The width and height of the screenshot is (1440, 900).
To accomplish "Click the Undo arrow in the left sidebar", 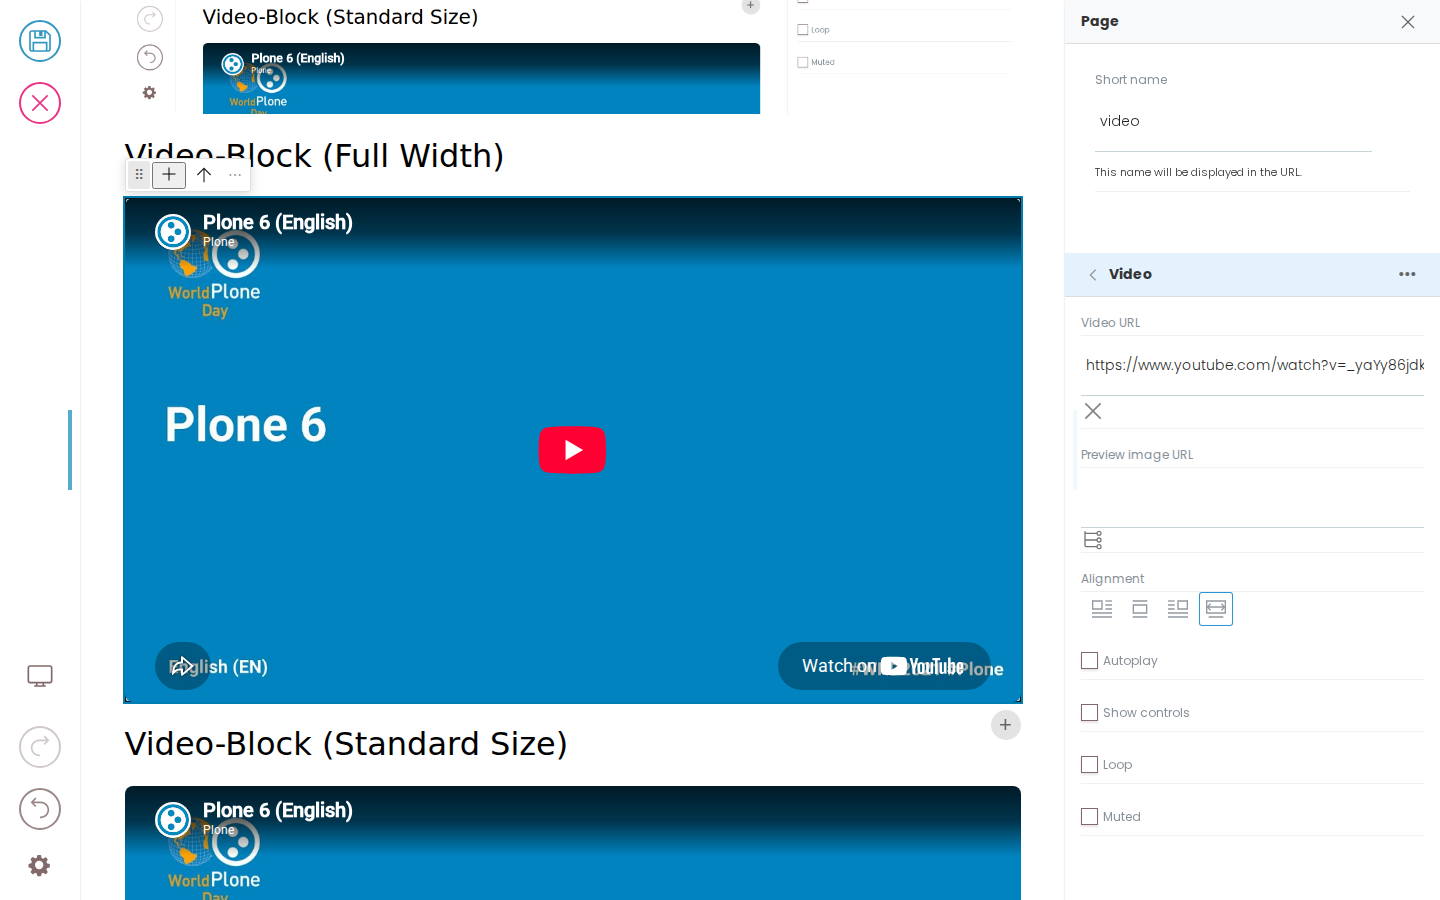I will [x=40, y=809].
